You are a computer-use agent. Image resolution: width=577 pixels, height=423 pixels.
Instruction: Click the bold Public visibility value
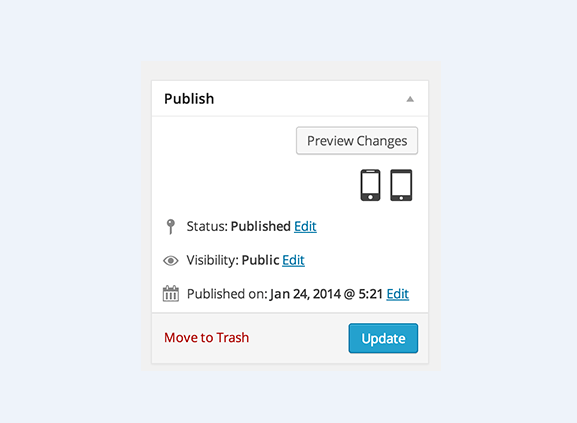pos(260,260)
